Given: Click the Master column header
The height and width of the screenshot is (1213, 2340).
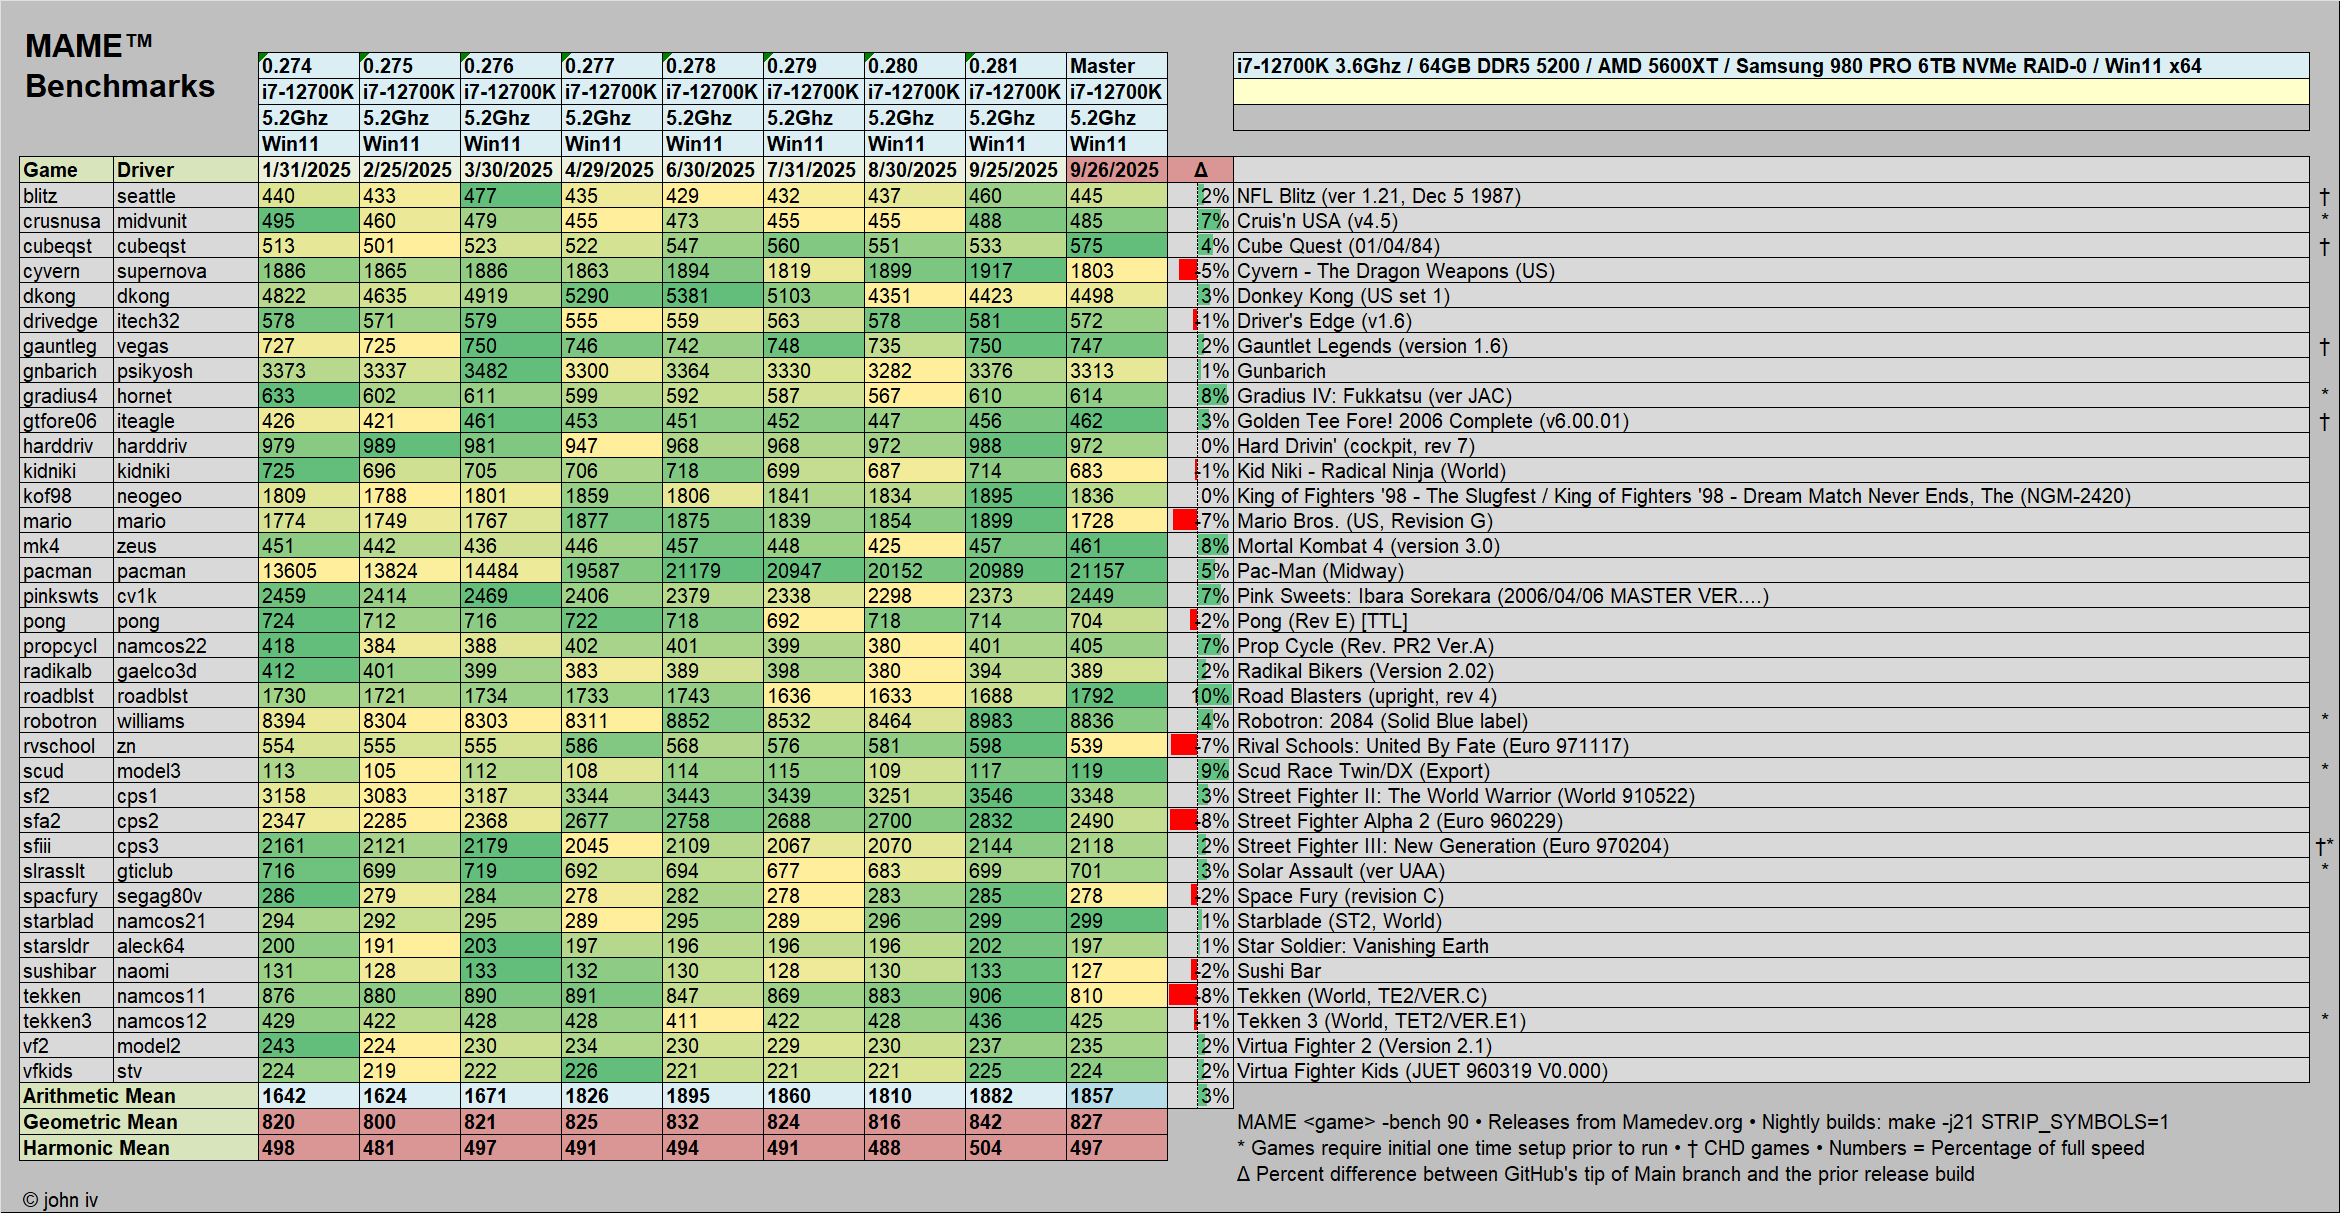Looking at the screenshot, I should tap(1117, 65).
